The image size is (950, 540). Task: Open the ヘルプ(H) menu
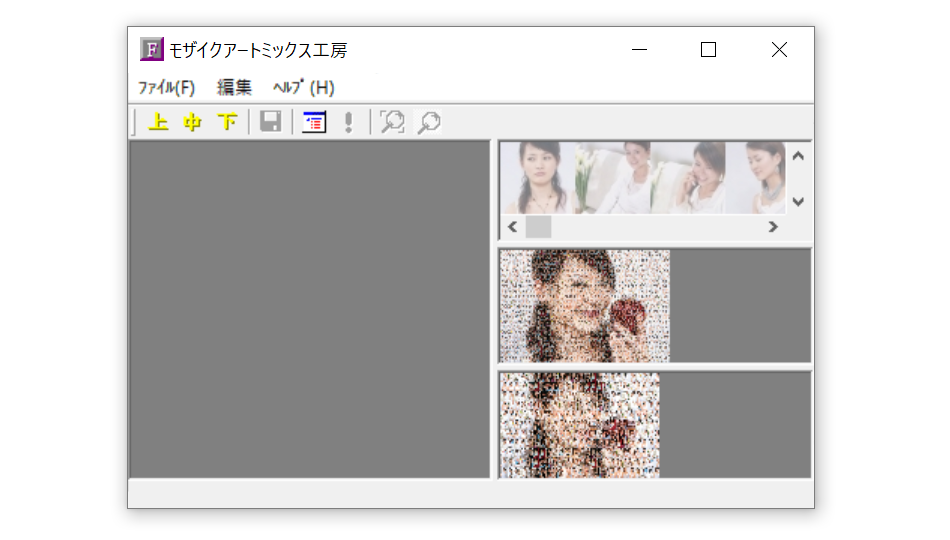[x=304, y=88]
